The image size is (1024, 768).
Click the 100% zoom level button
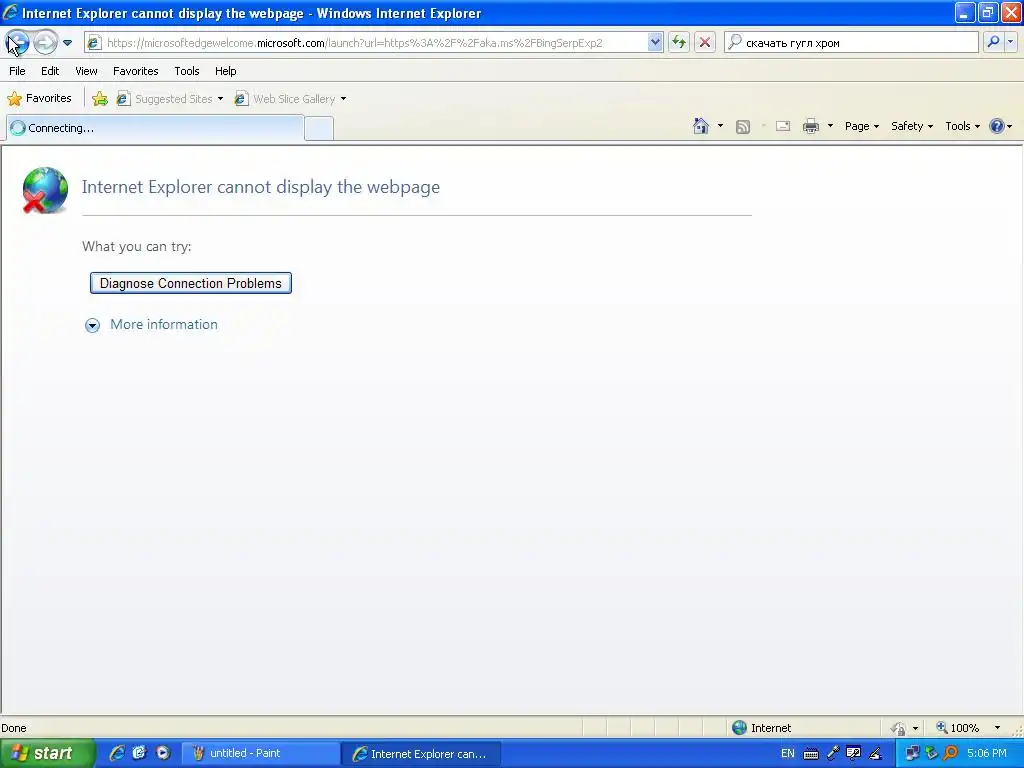coord(958,728)
